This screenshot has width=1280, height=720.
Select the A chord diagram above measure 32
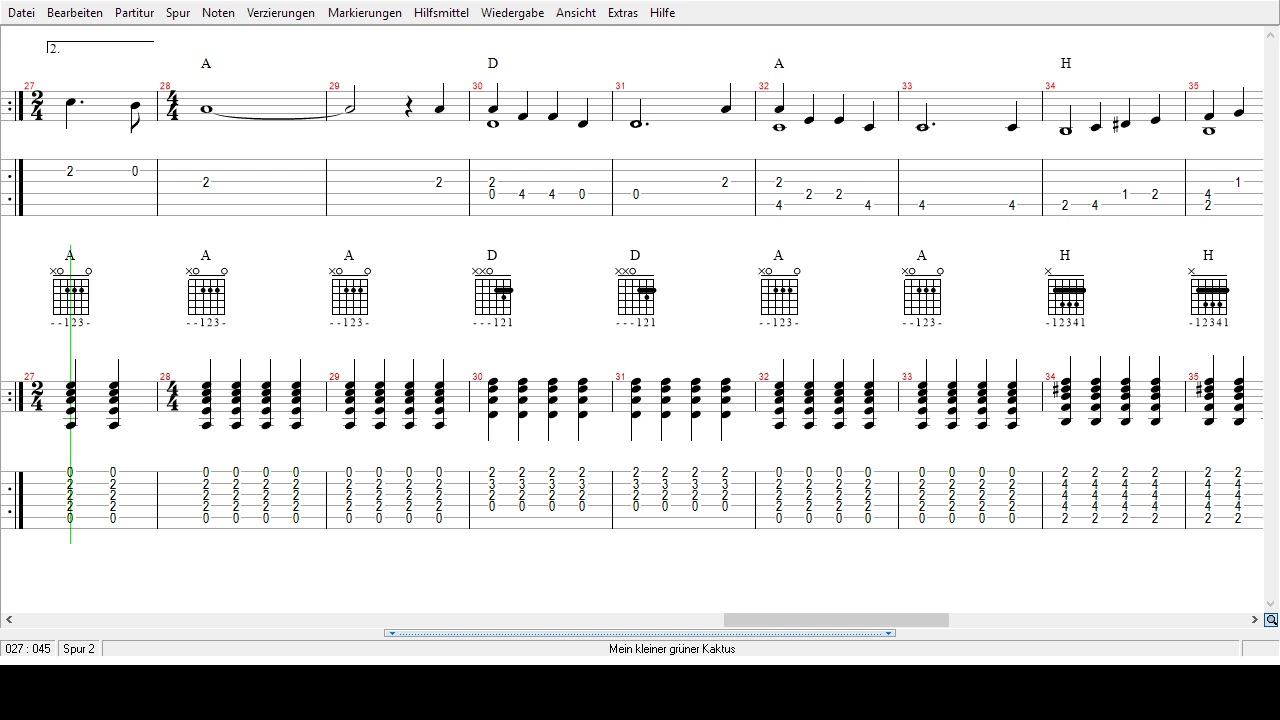(x=779, y=297)
